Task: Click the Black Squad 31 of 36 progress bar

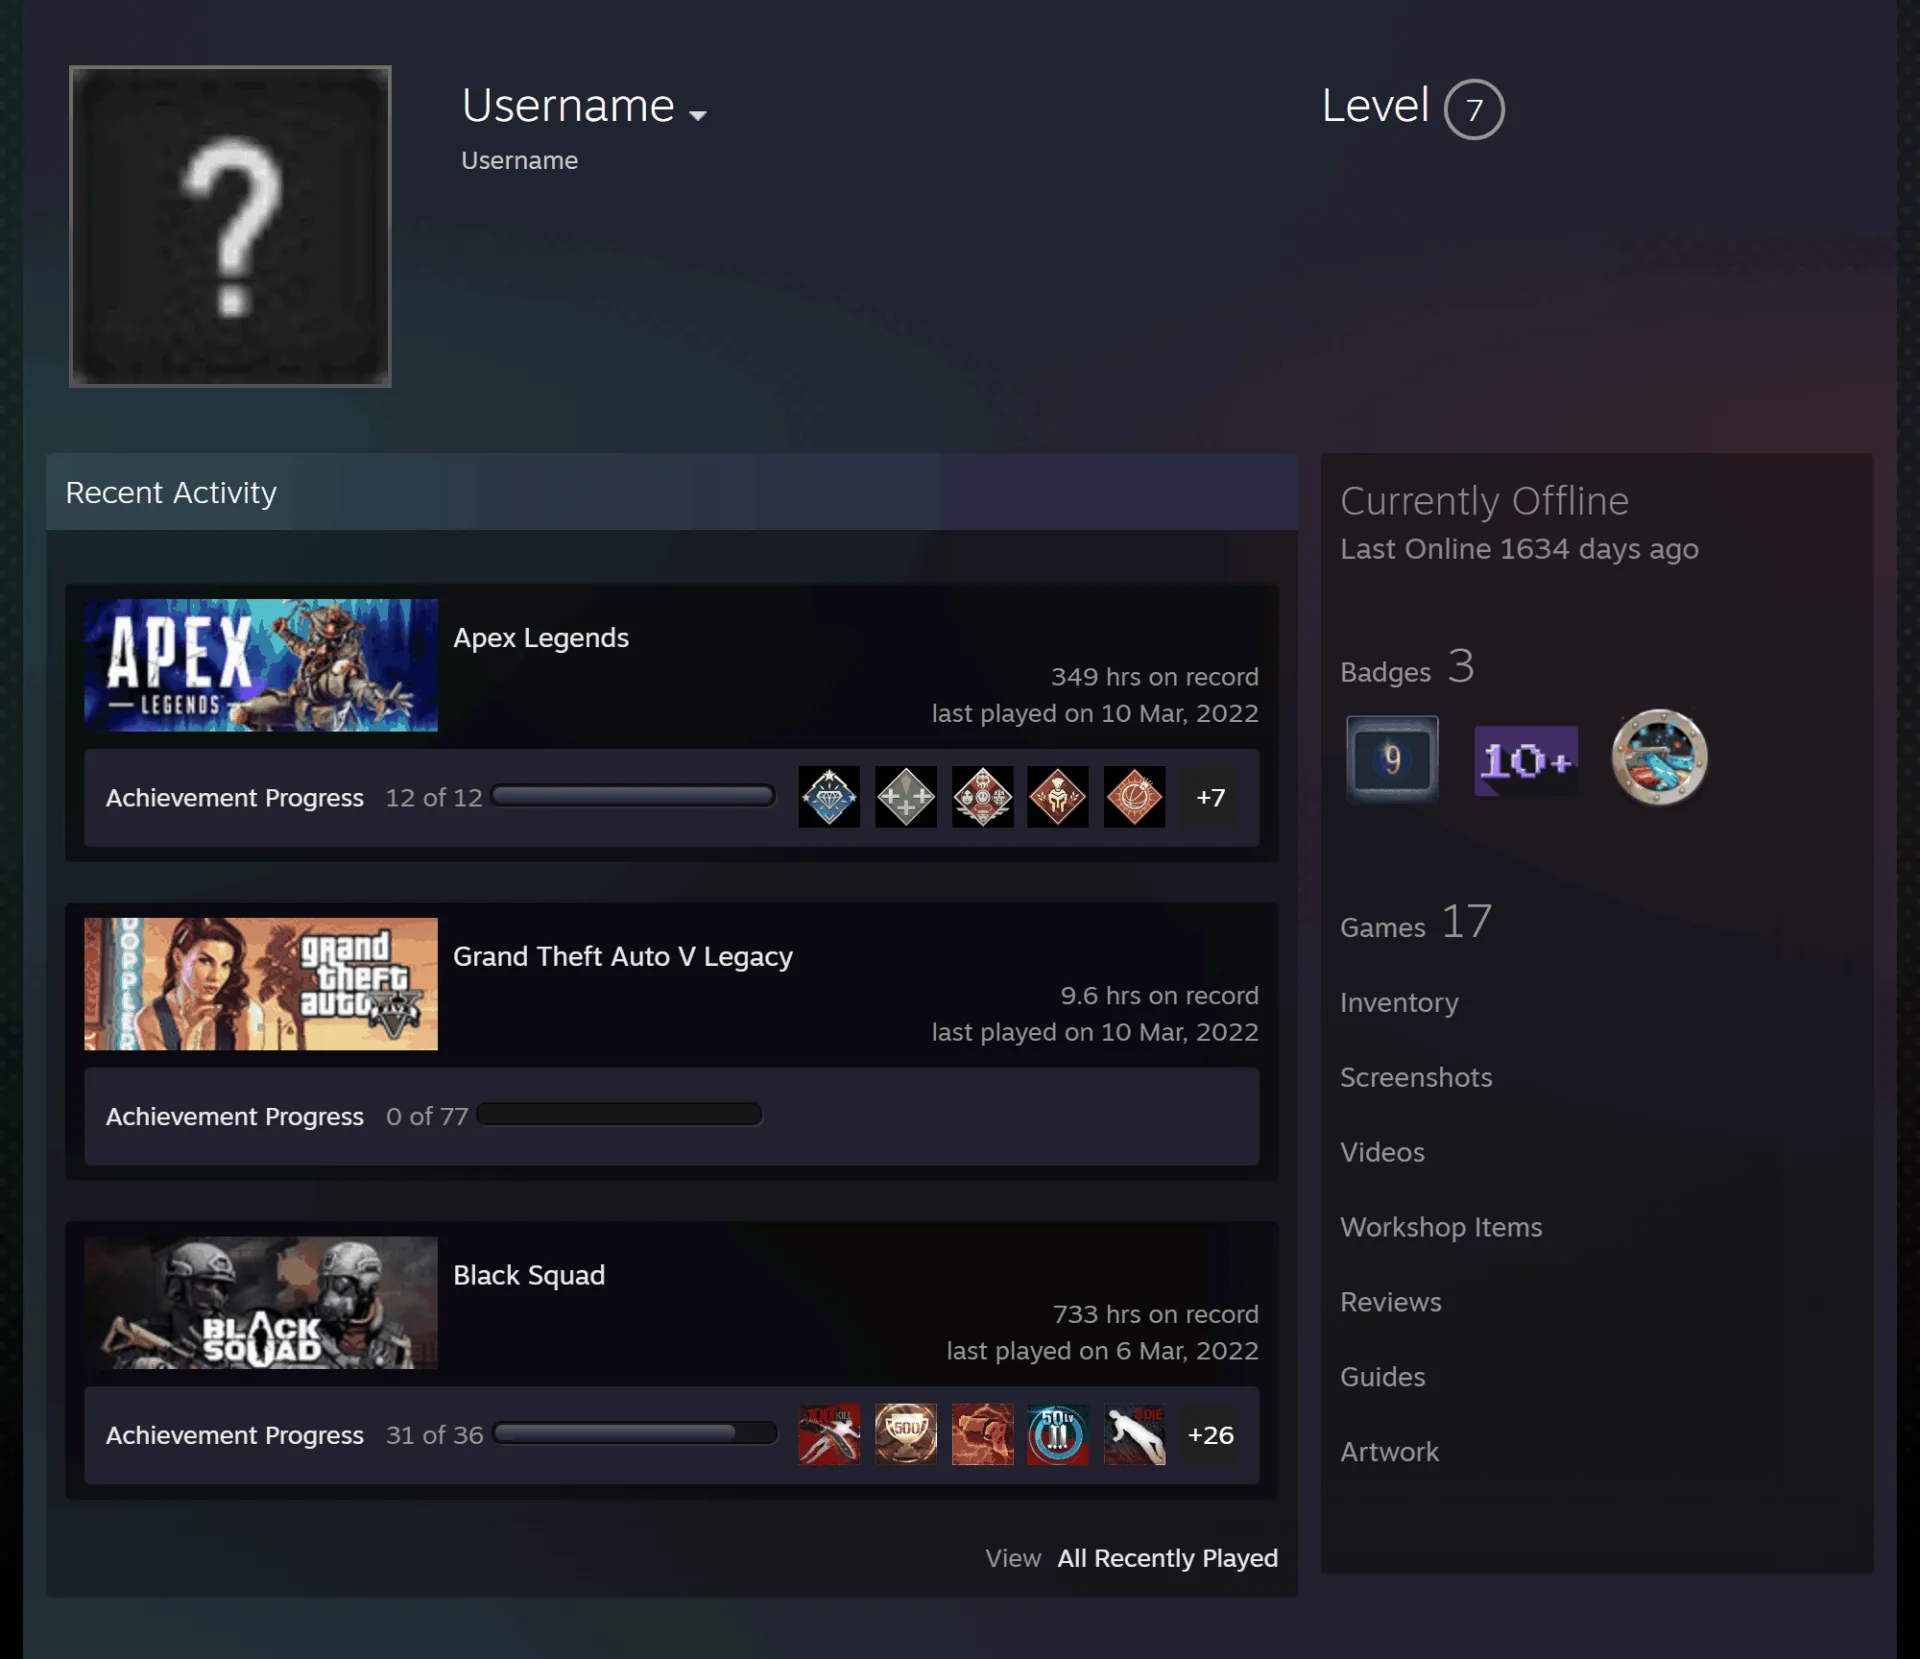Action: click(635, 1433)
